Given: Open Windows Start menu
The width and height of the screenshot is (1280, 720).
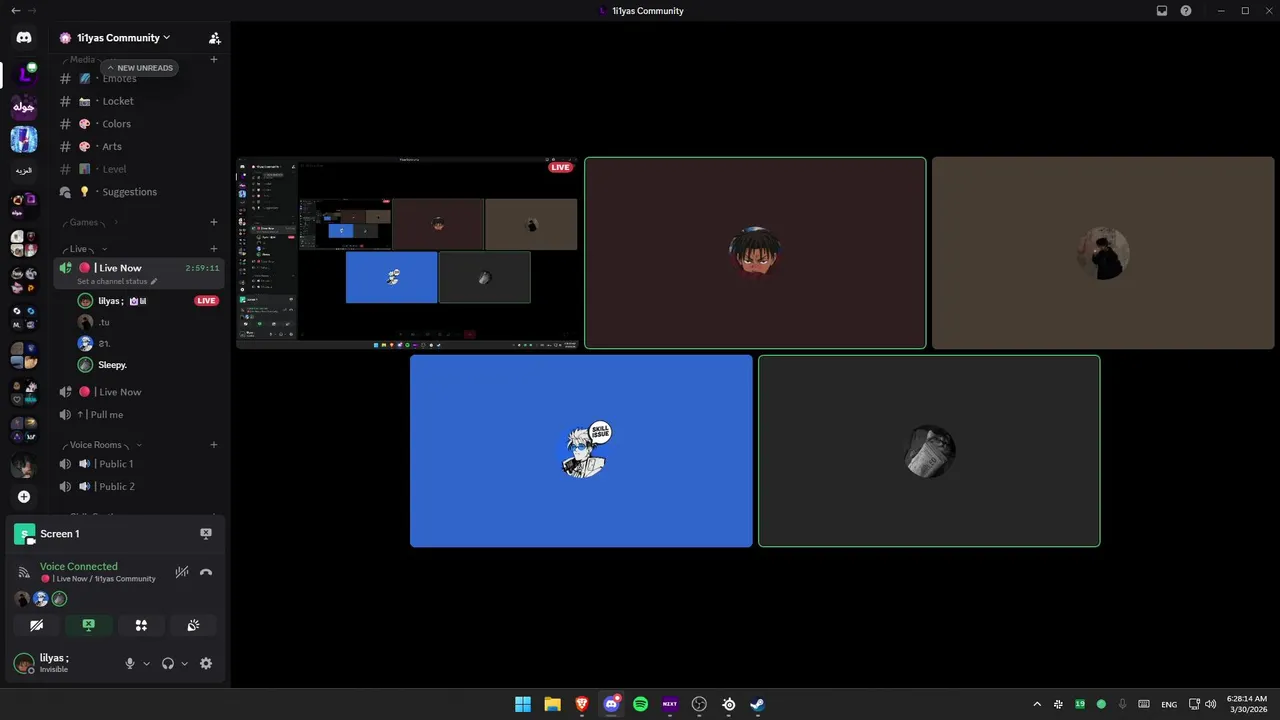Looking at the screenshot, I should click(x=523, y=704).
